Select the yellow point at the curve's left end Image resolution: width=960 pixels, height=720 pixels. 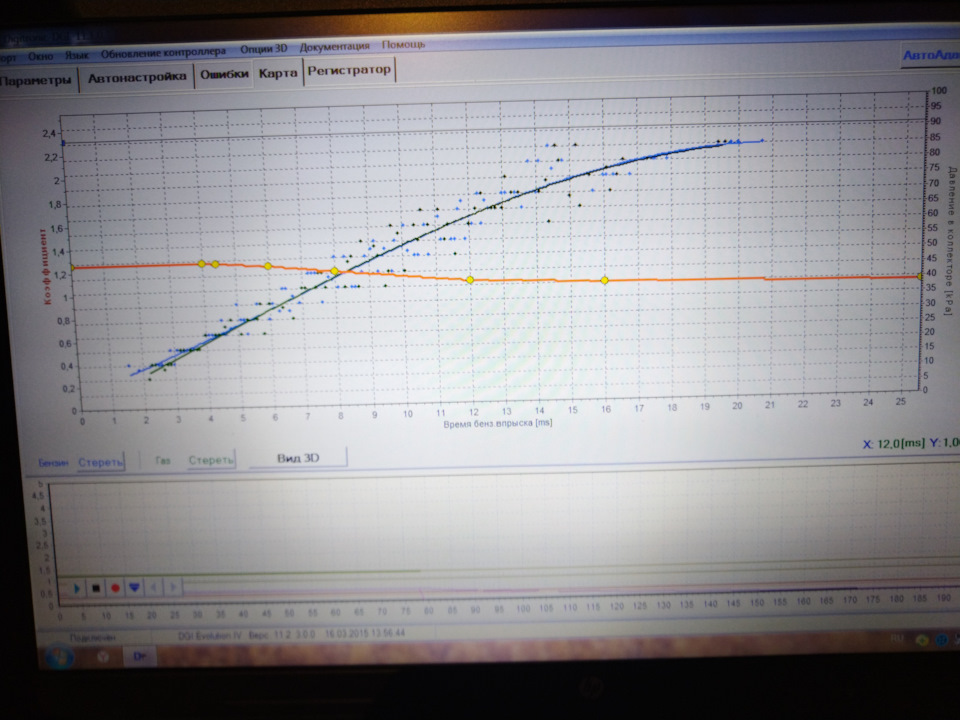(72, 268)
